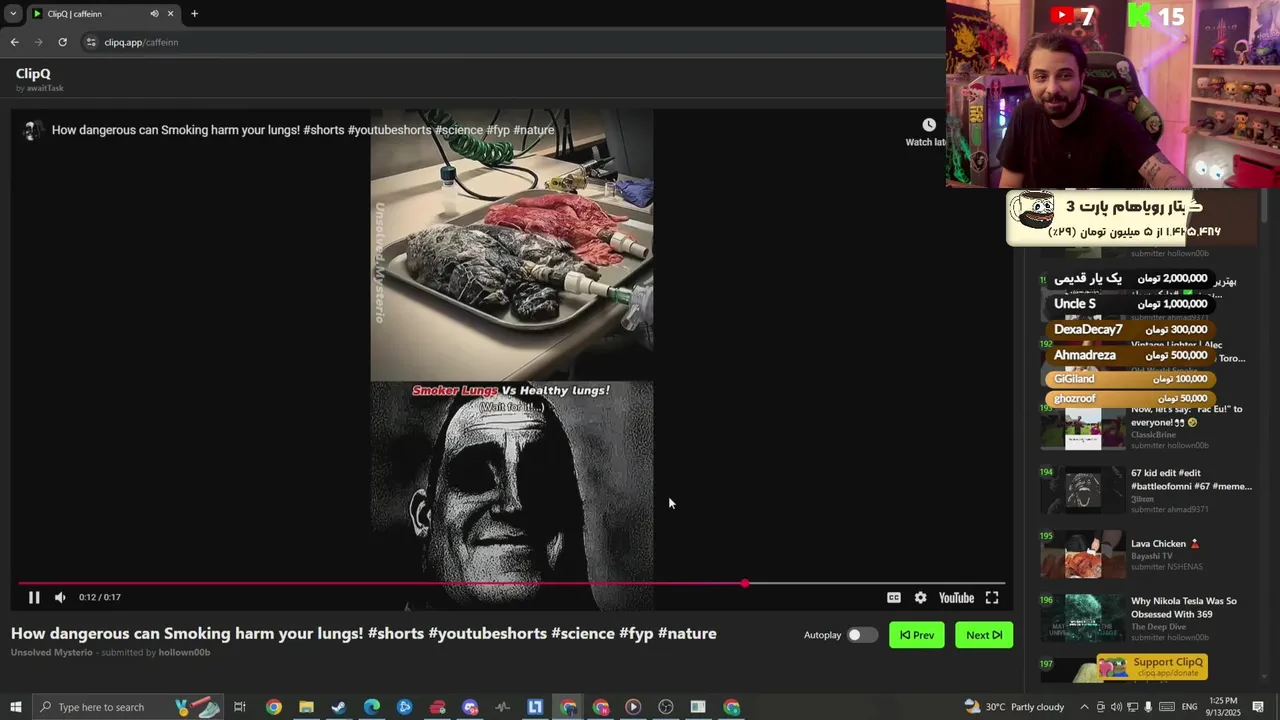Open the Nikola Tesla 369 clip thumbnail

point(1083,619)
